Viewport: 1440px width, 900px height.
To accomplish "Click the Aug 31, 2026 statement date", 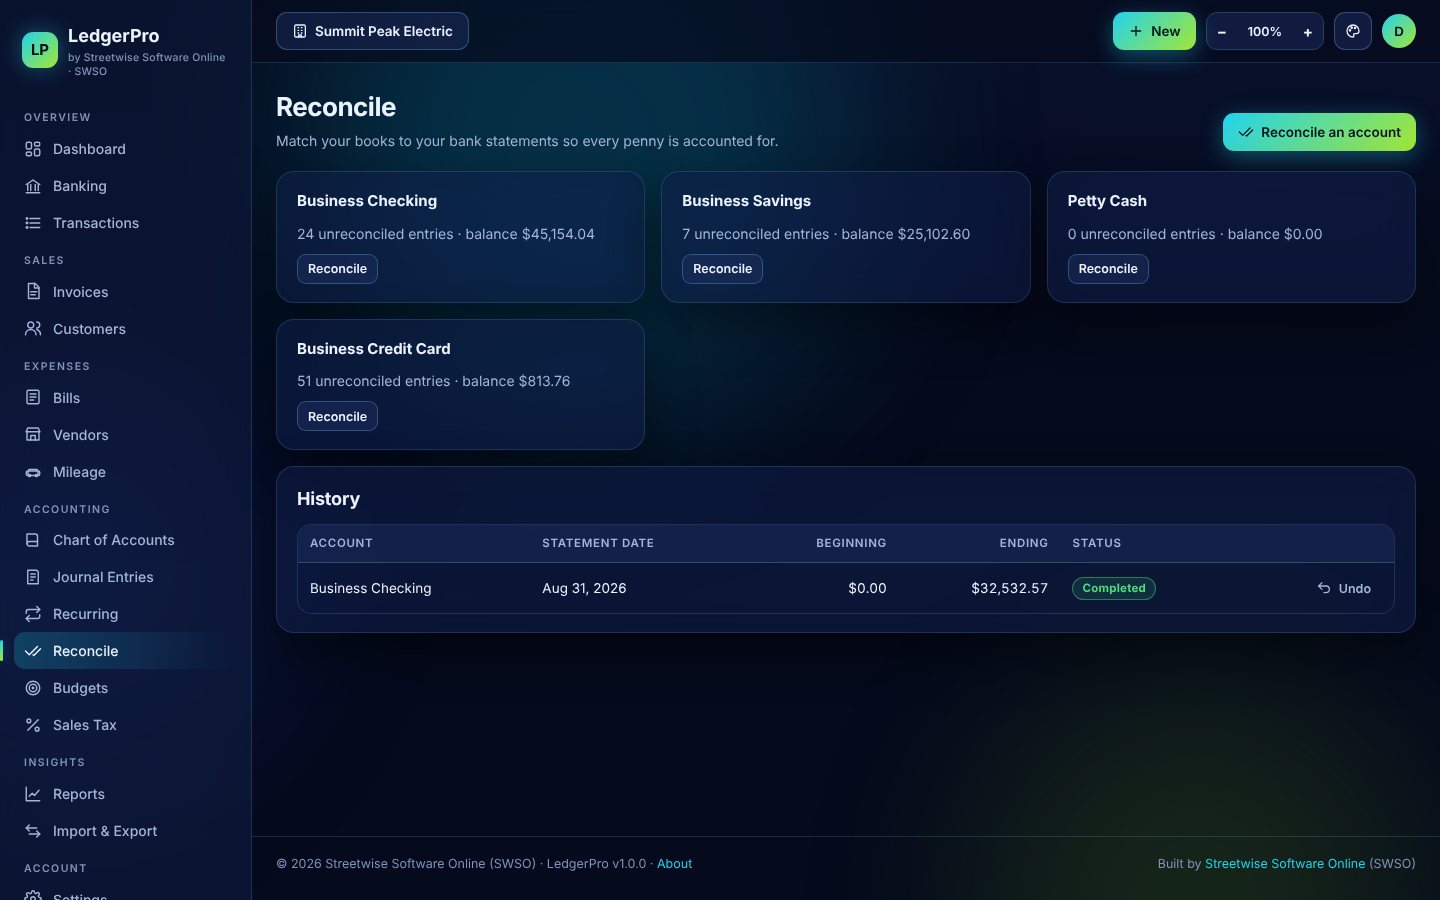I will [584, 588].
